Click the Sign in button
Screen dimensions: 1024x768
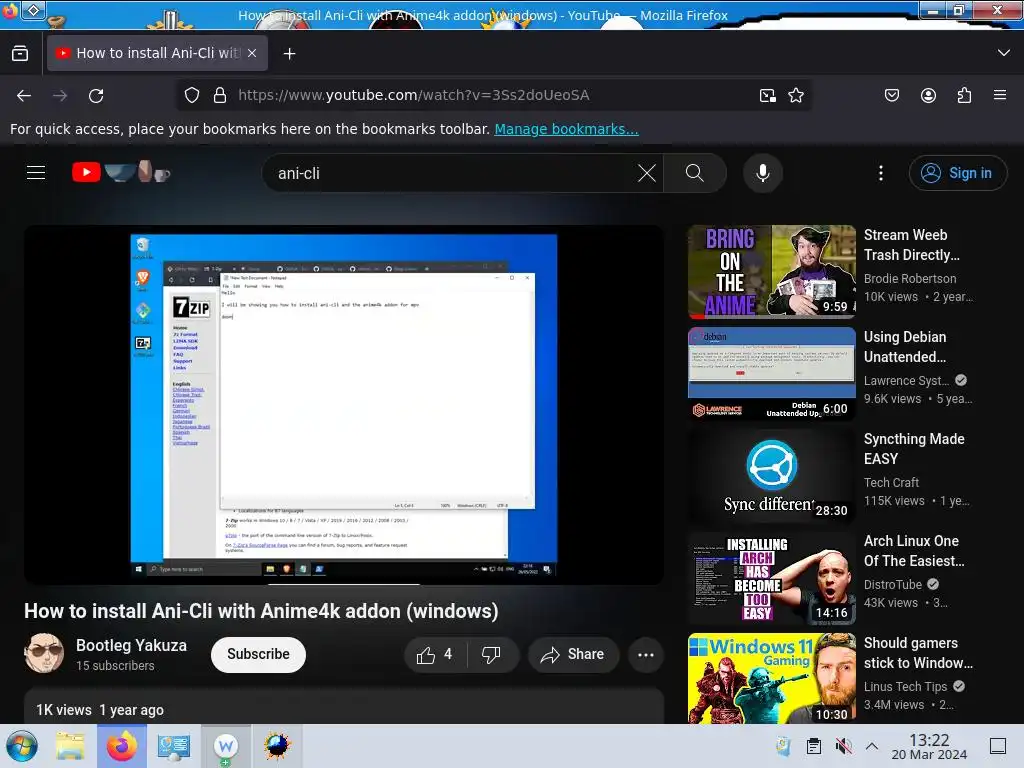click(957, 173)
